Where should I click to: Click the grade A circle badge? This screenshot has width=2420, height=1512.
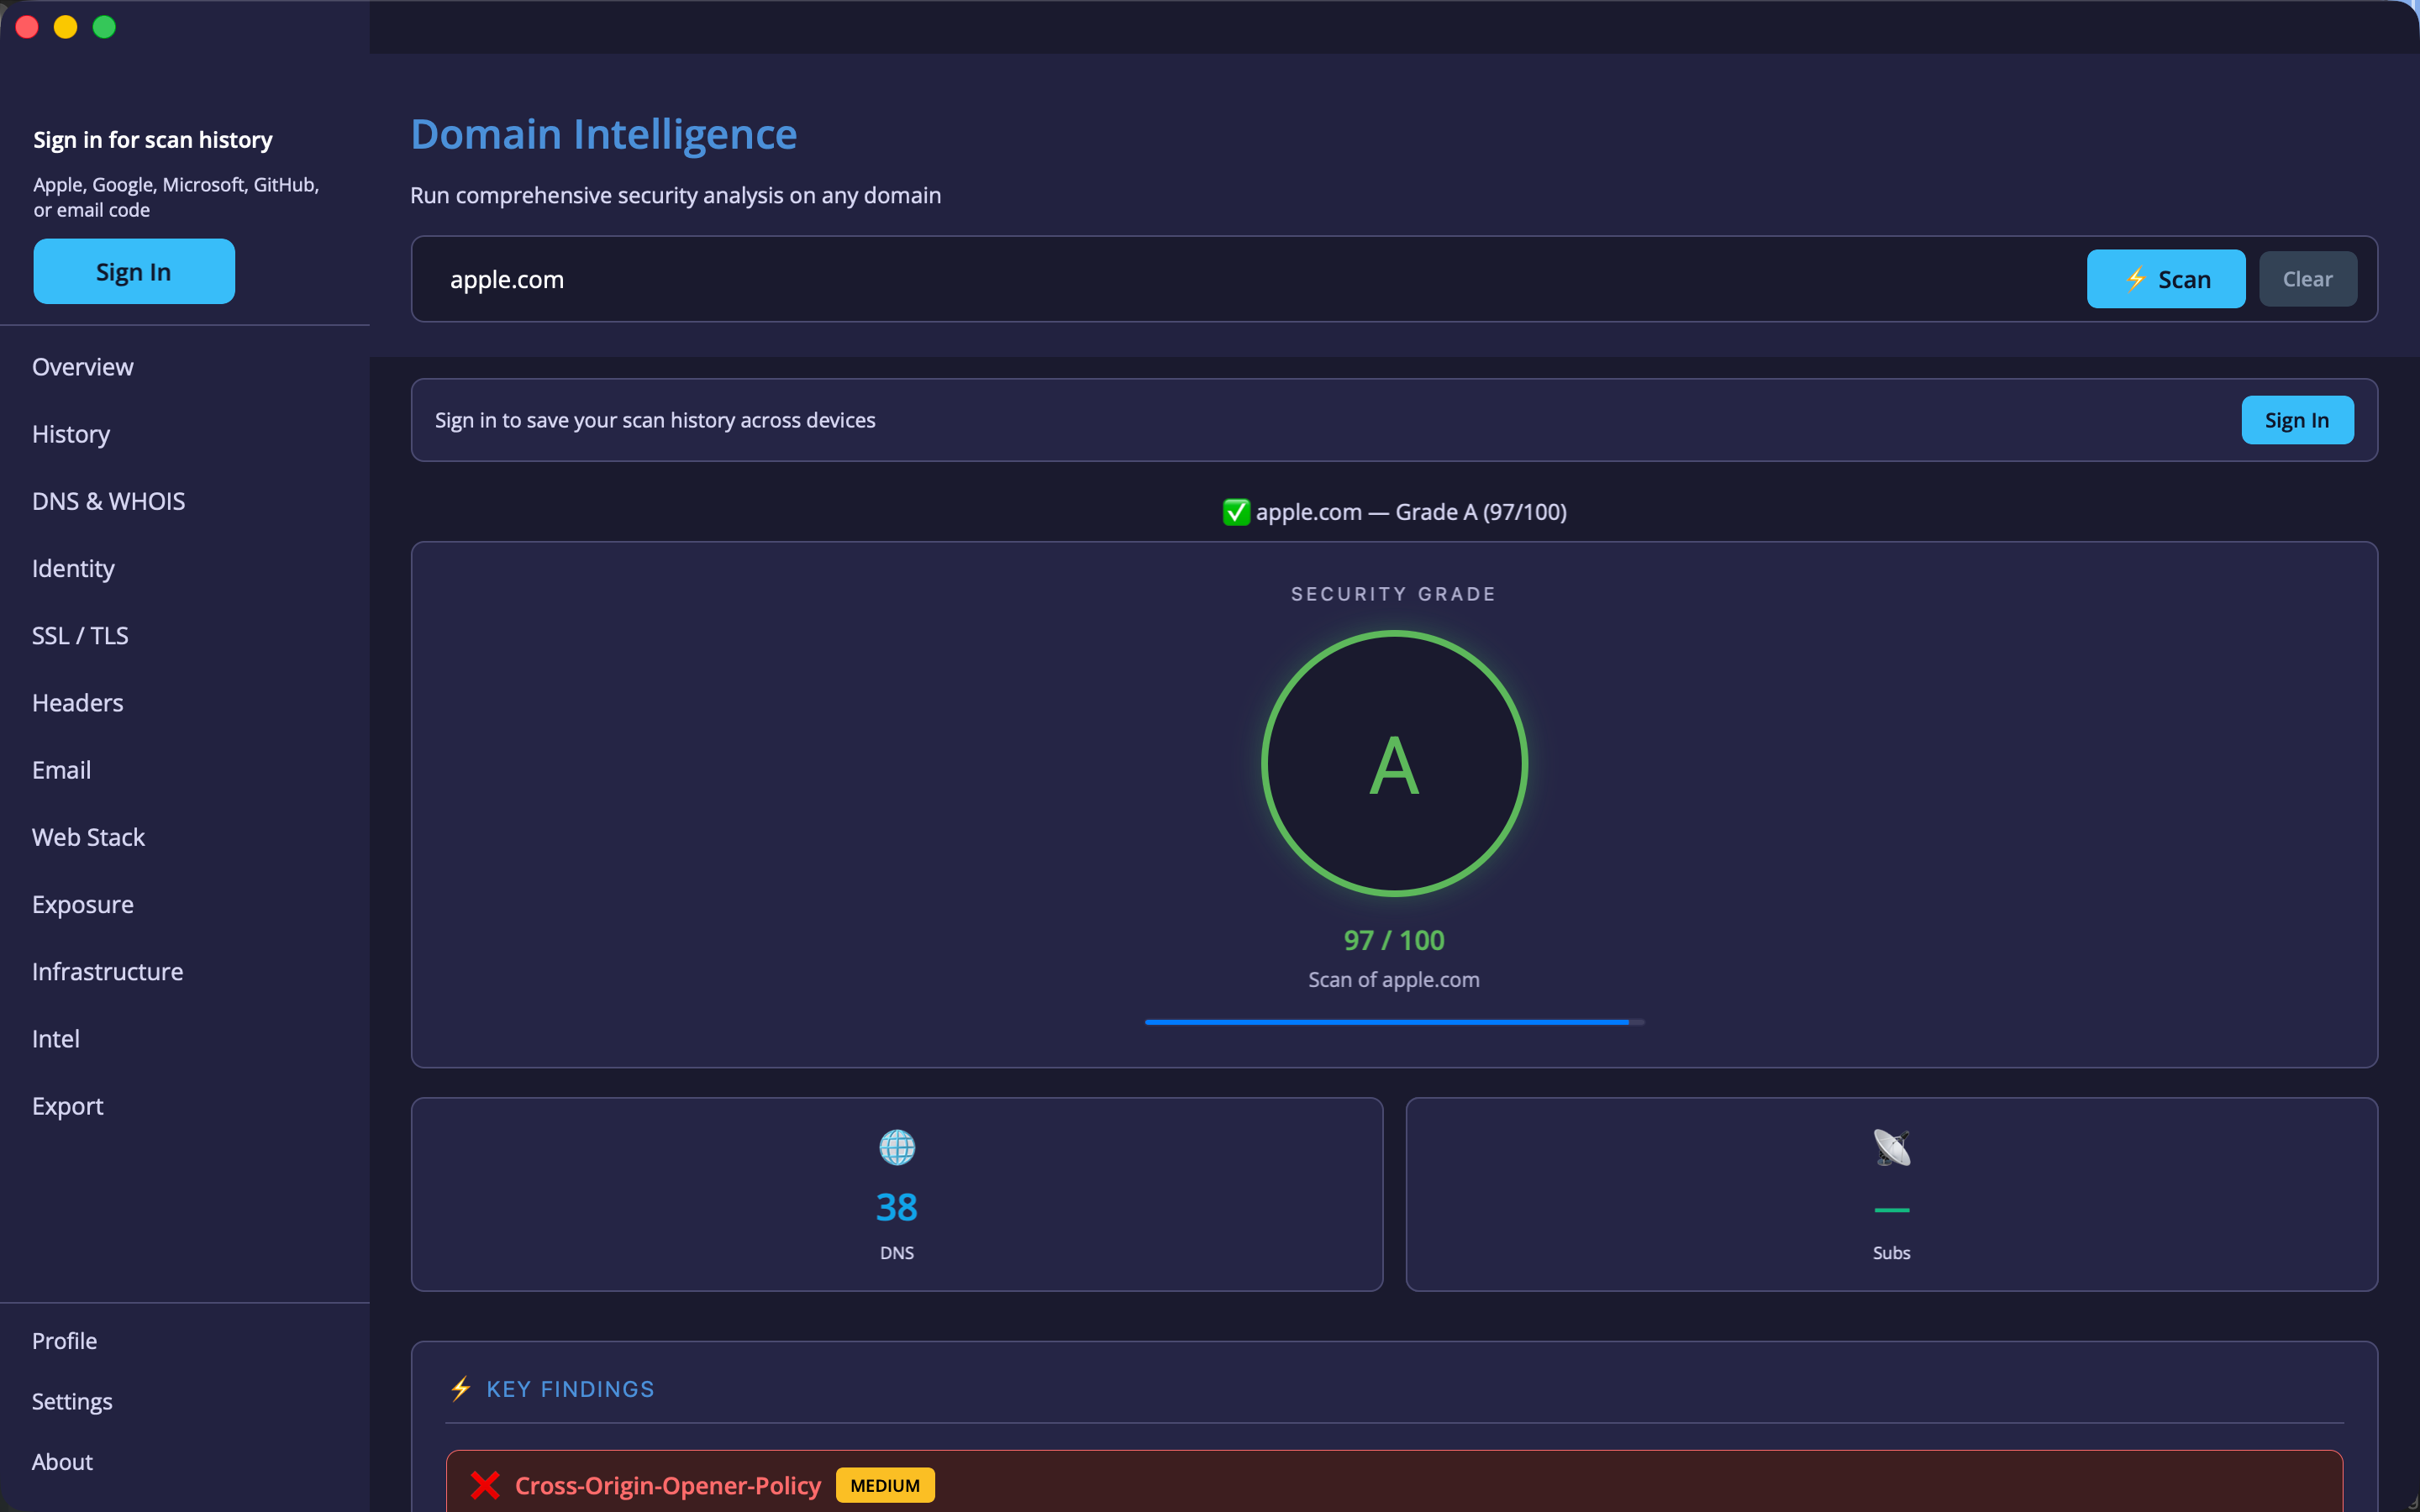point(1394,763)
